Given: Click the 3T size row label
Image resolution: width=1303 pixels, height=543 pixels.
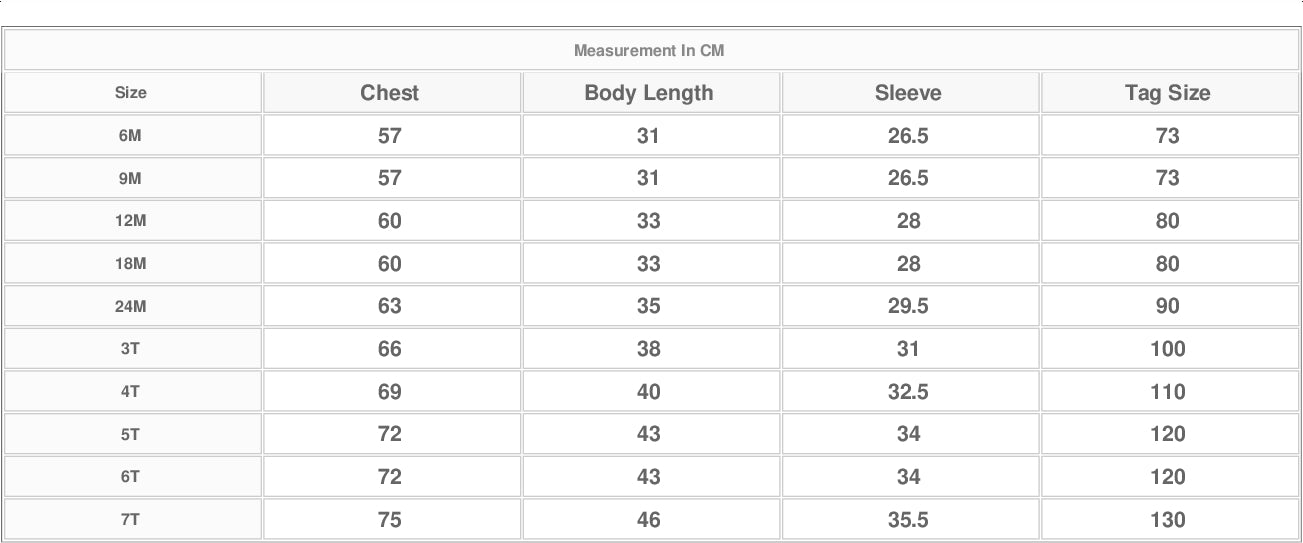Looking at the screenshot, I should click(x=130, y=349).
